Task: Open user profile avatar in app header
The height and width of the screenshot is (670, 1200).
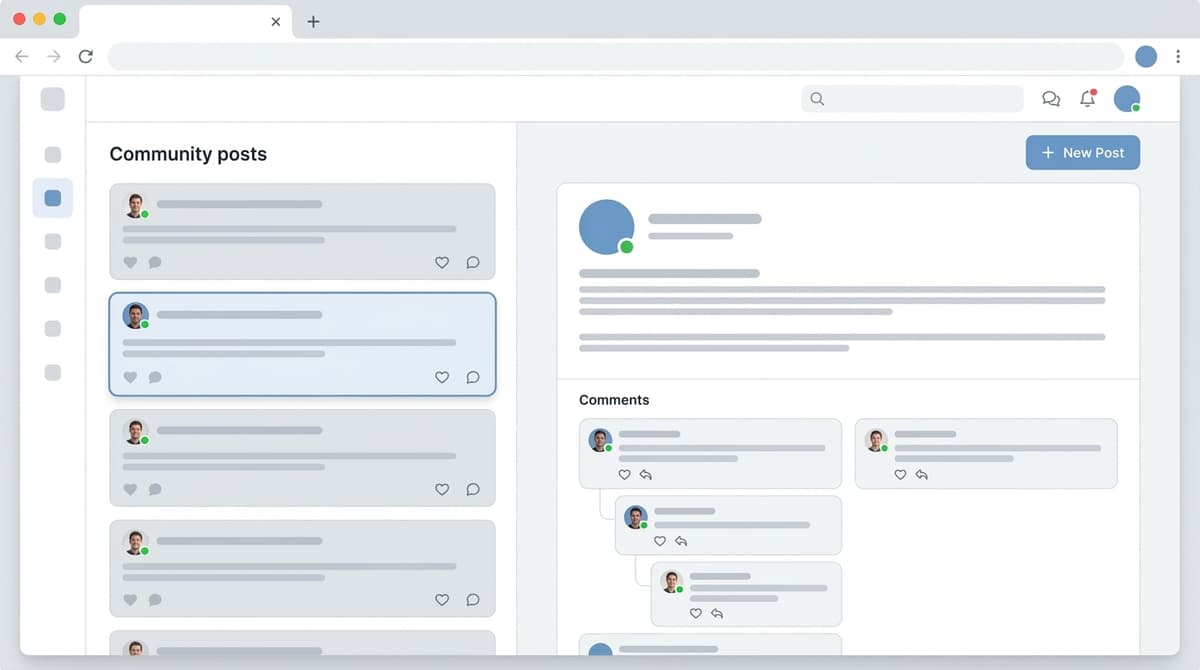Action: (x=1127, y=99)
